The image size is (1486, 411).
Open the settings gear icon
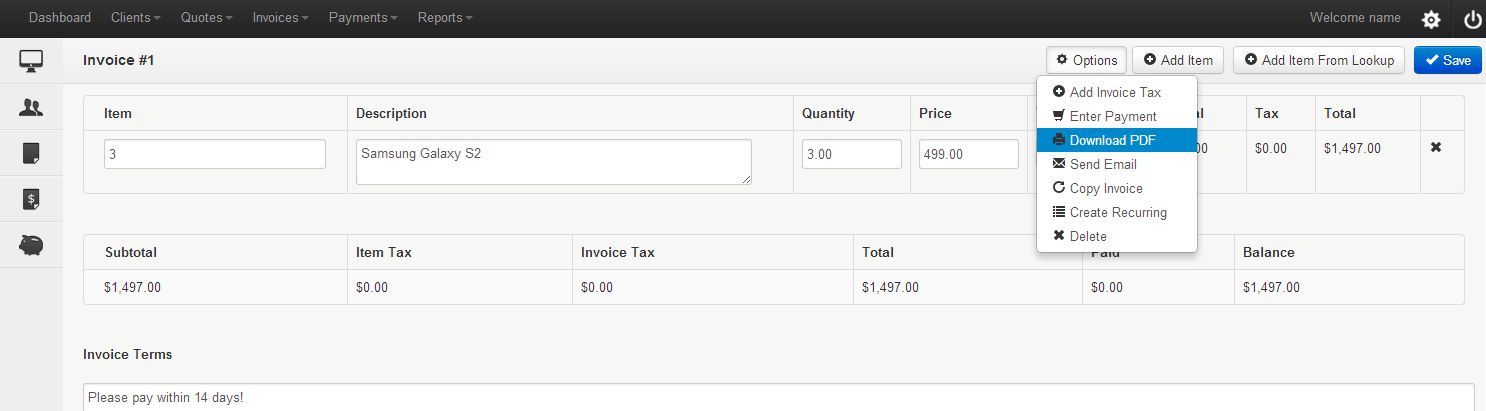pos(1431,19)
